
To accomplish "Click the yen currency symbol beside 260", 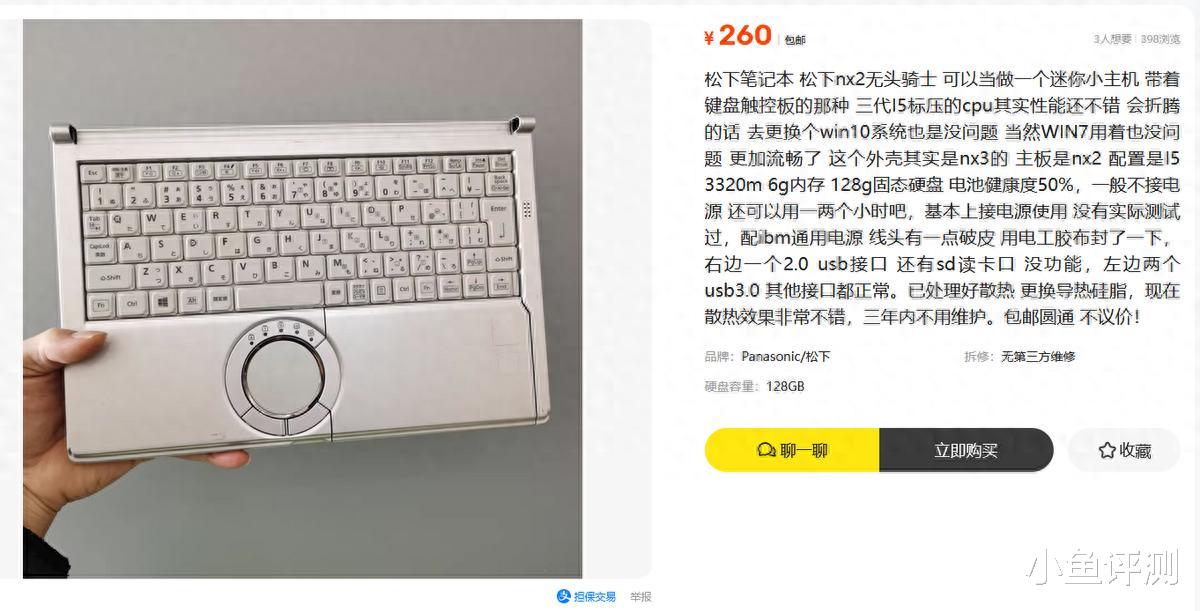I will pos(710,38).
